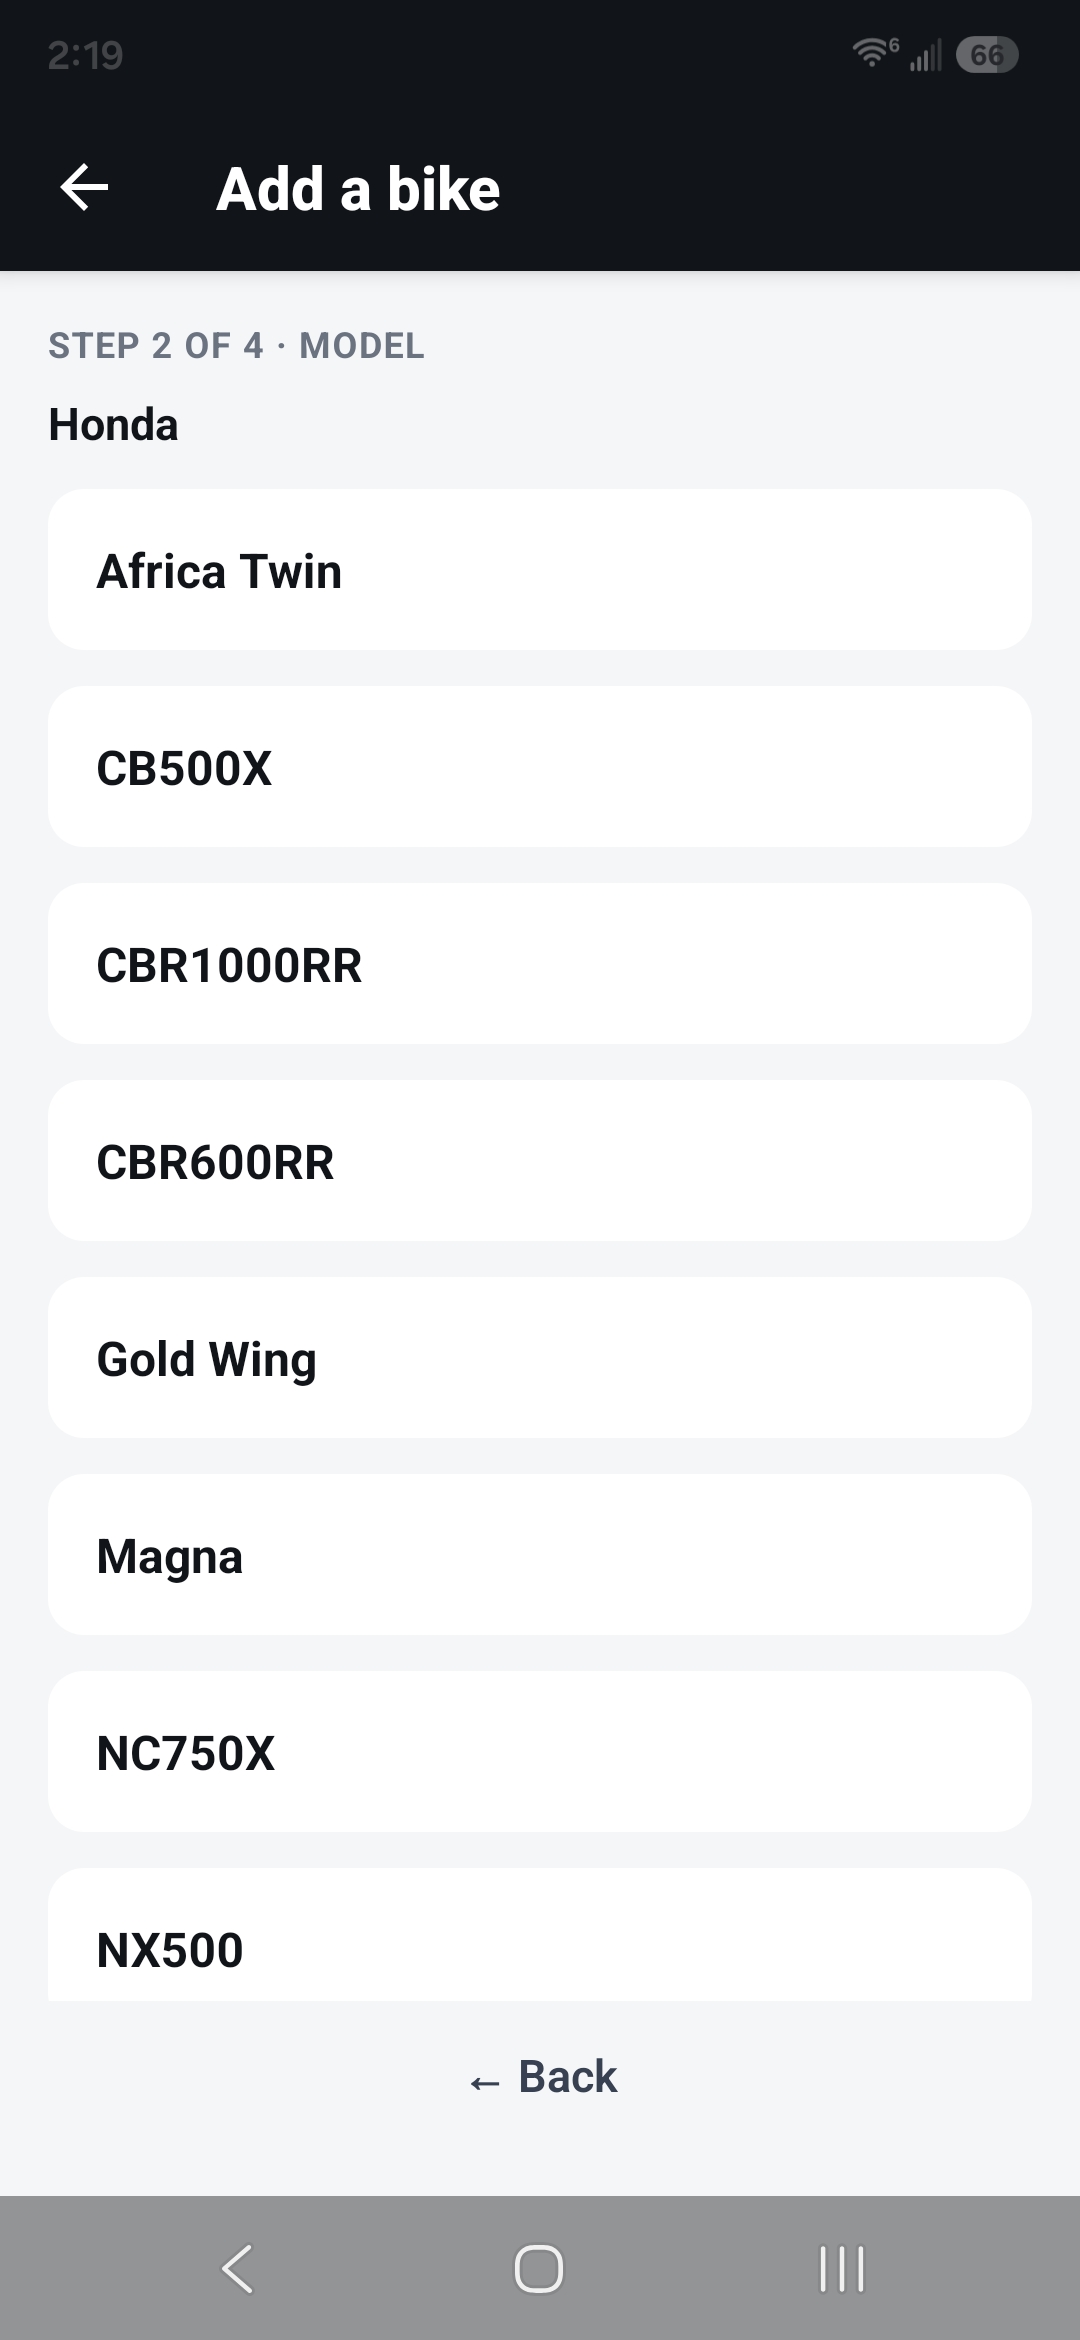Pick the NC750X model
The width and height of the screenshot is (1080, 2340).
pyautogui.click(x=540, y=1752)
